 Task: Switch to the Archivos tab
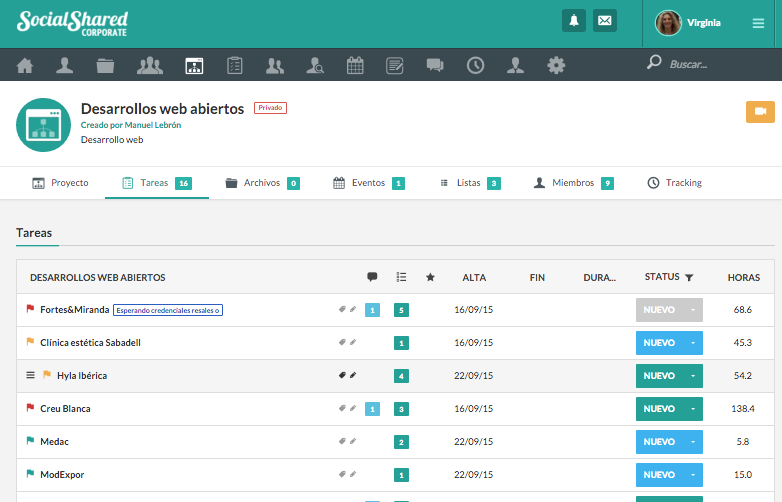261,183
